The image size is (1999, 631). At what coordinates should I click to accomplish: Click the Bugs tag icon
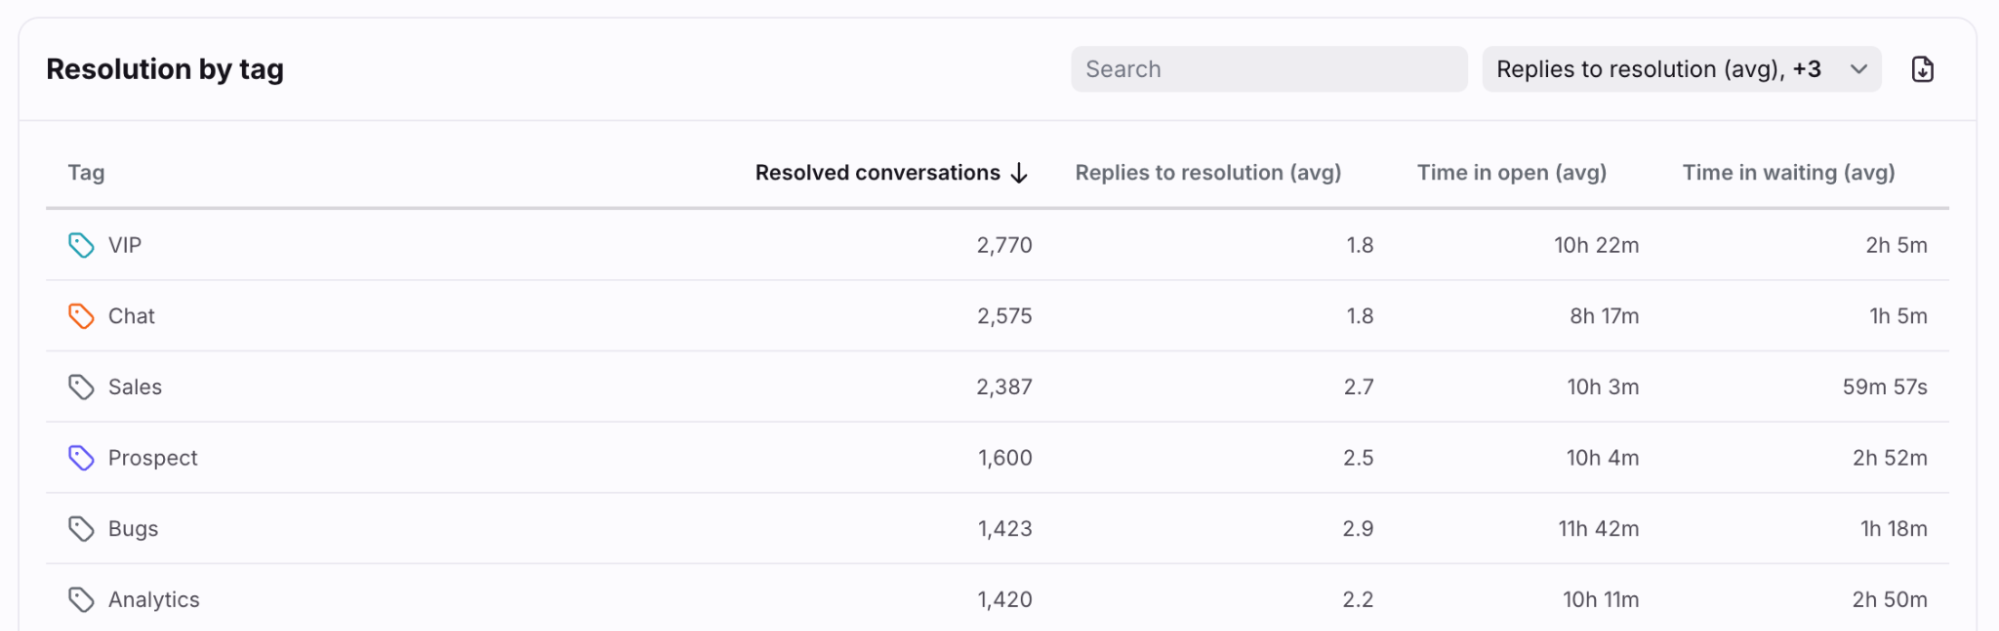pos(81,529)
